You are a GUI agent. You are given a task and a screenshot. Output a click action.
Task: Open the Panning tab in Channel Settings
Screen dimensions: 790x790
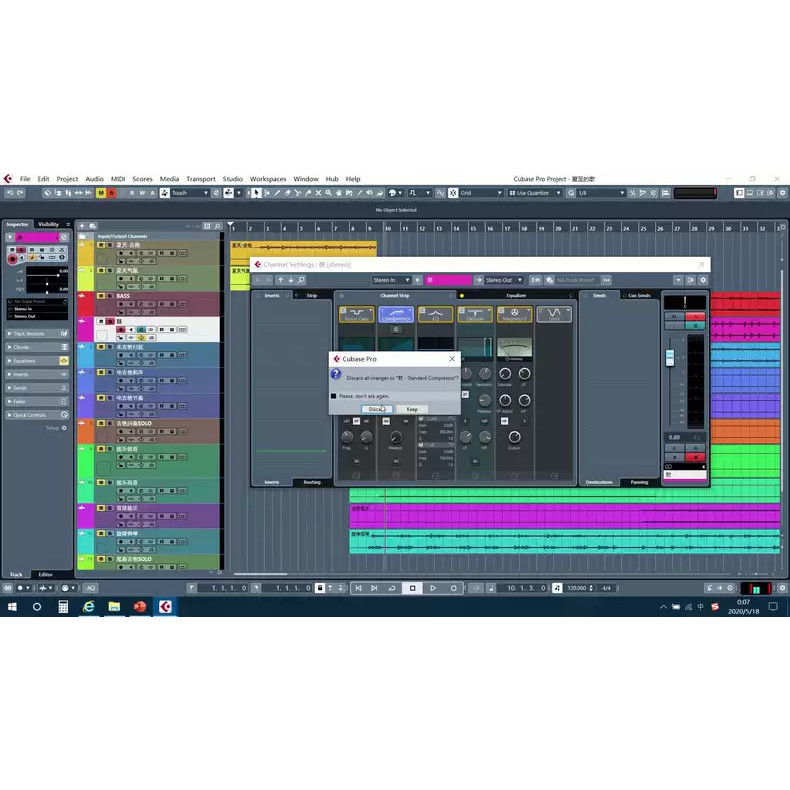click(639, 482)
